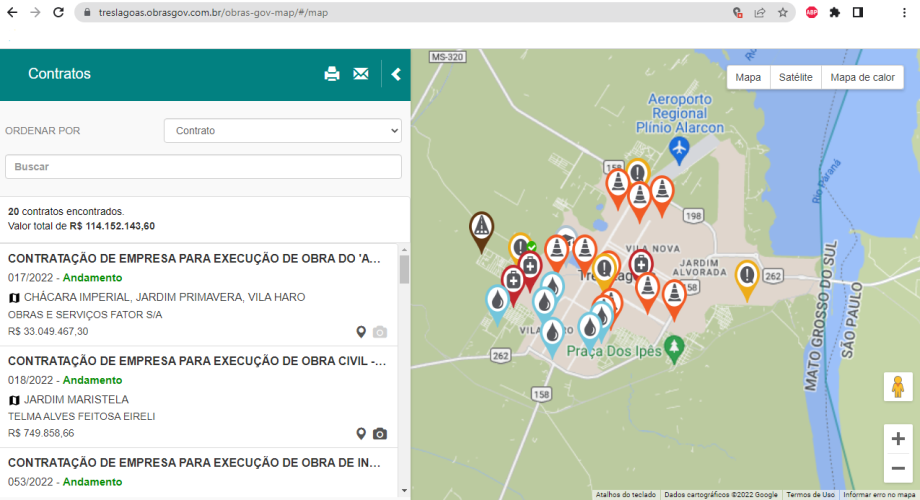
Task: Print the contracts list
Action: pyautogui.click(x=332, y=74)
